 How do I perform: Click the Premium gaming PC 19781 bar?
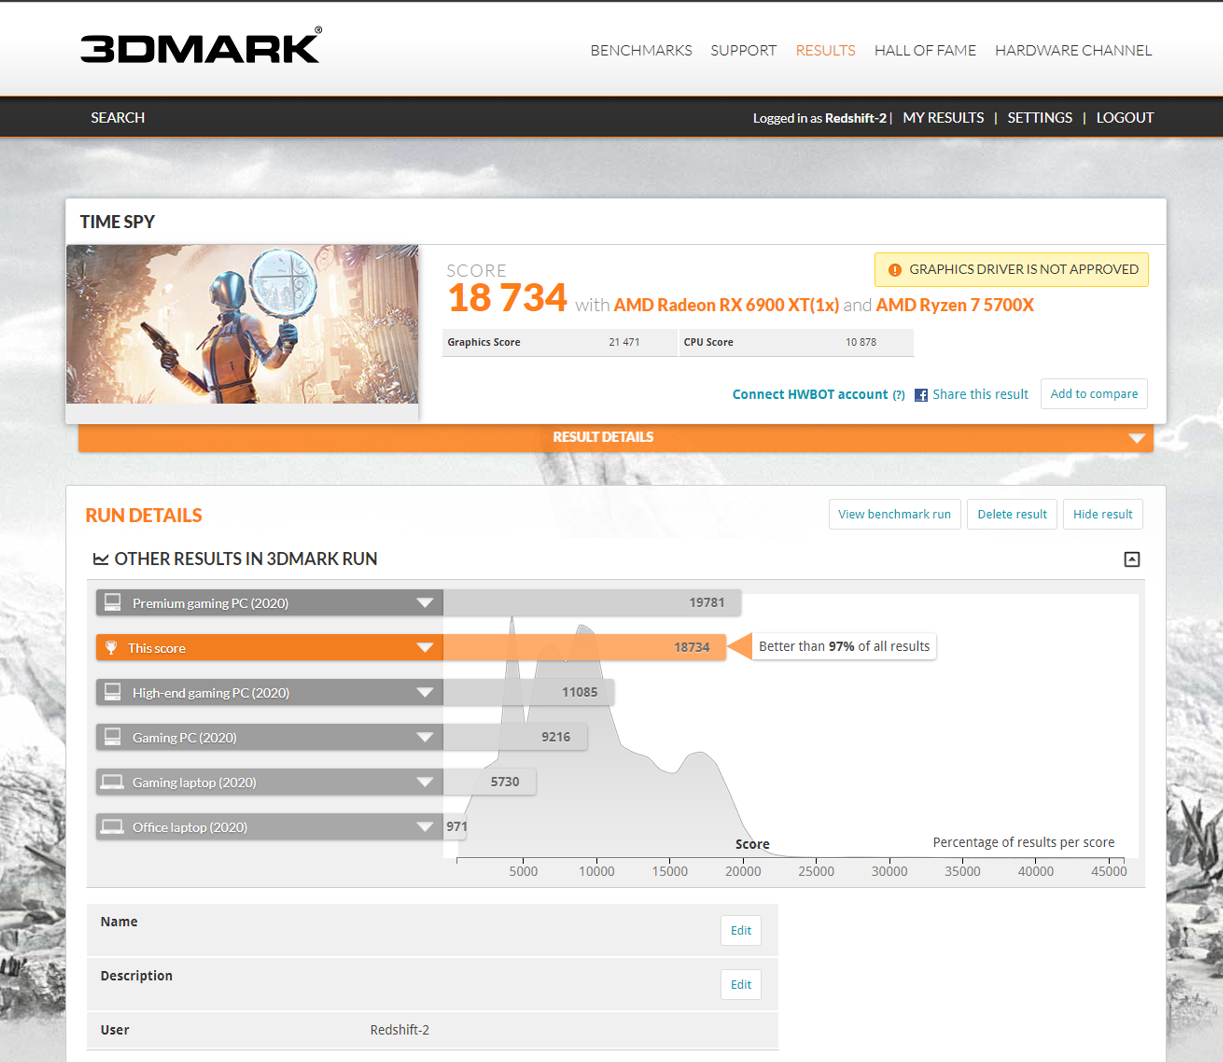point(592,603)
